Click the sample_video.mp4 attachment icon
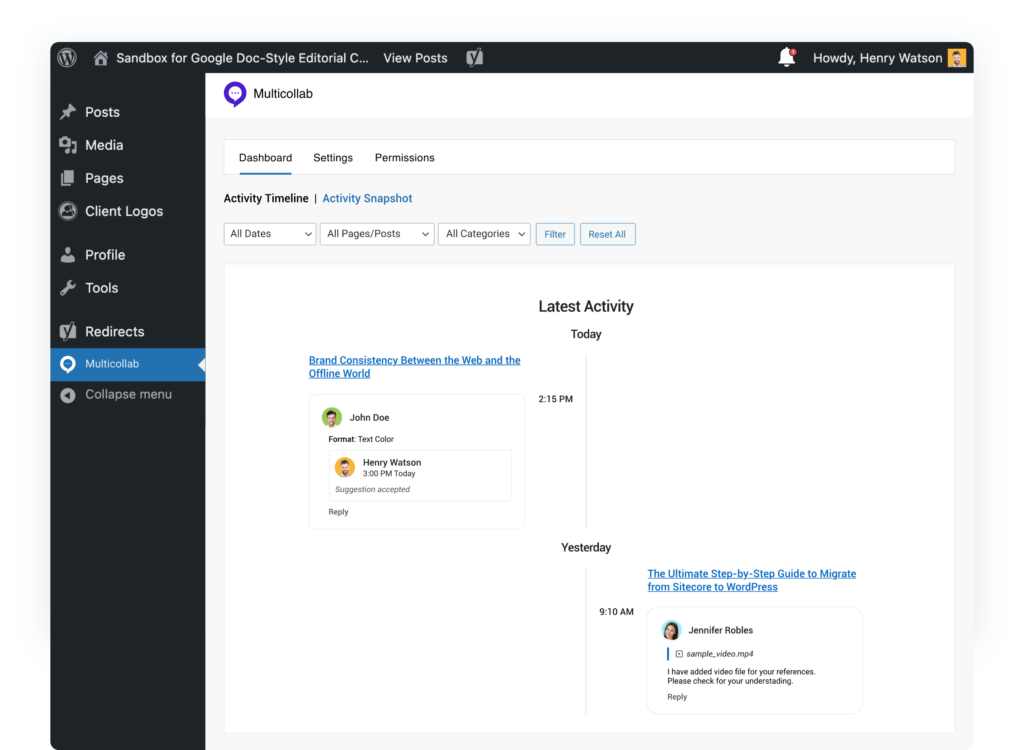 click(679, 653)
